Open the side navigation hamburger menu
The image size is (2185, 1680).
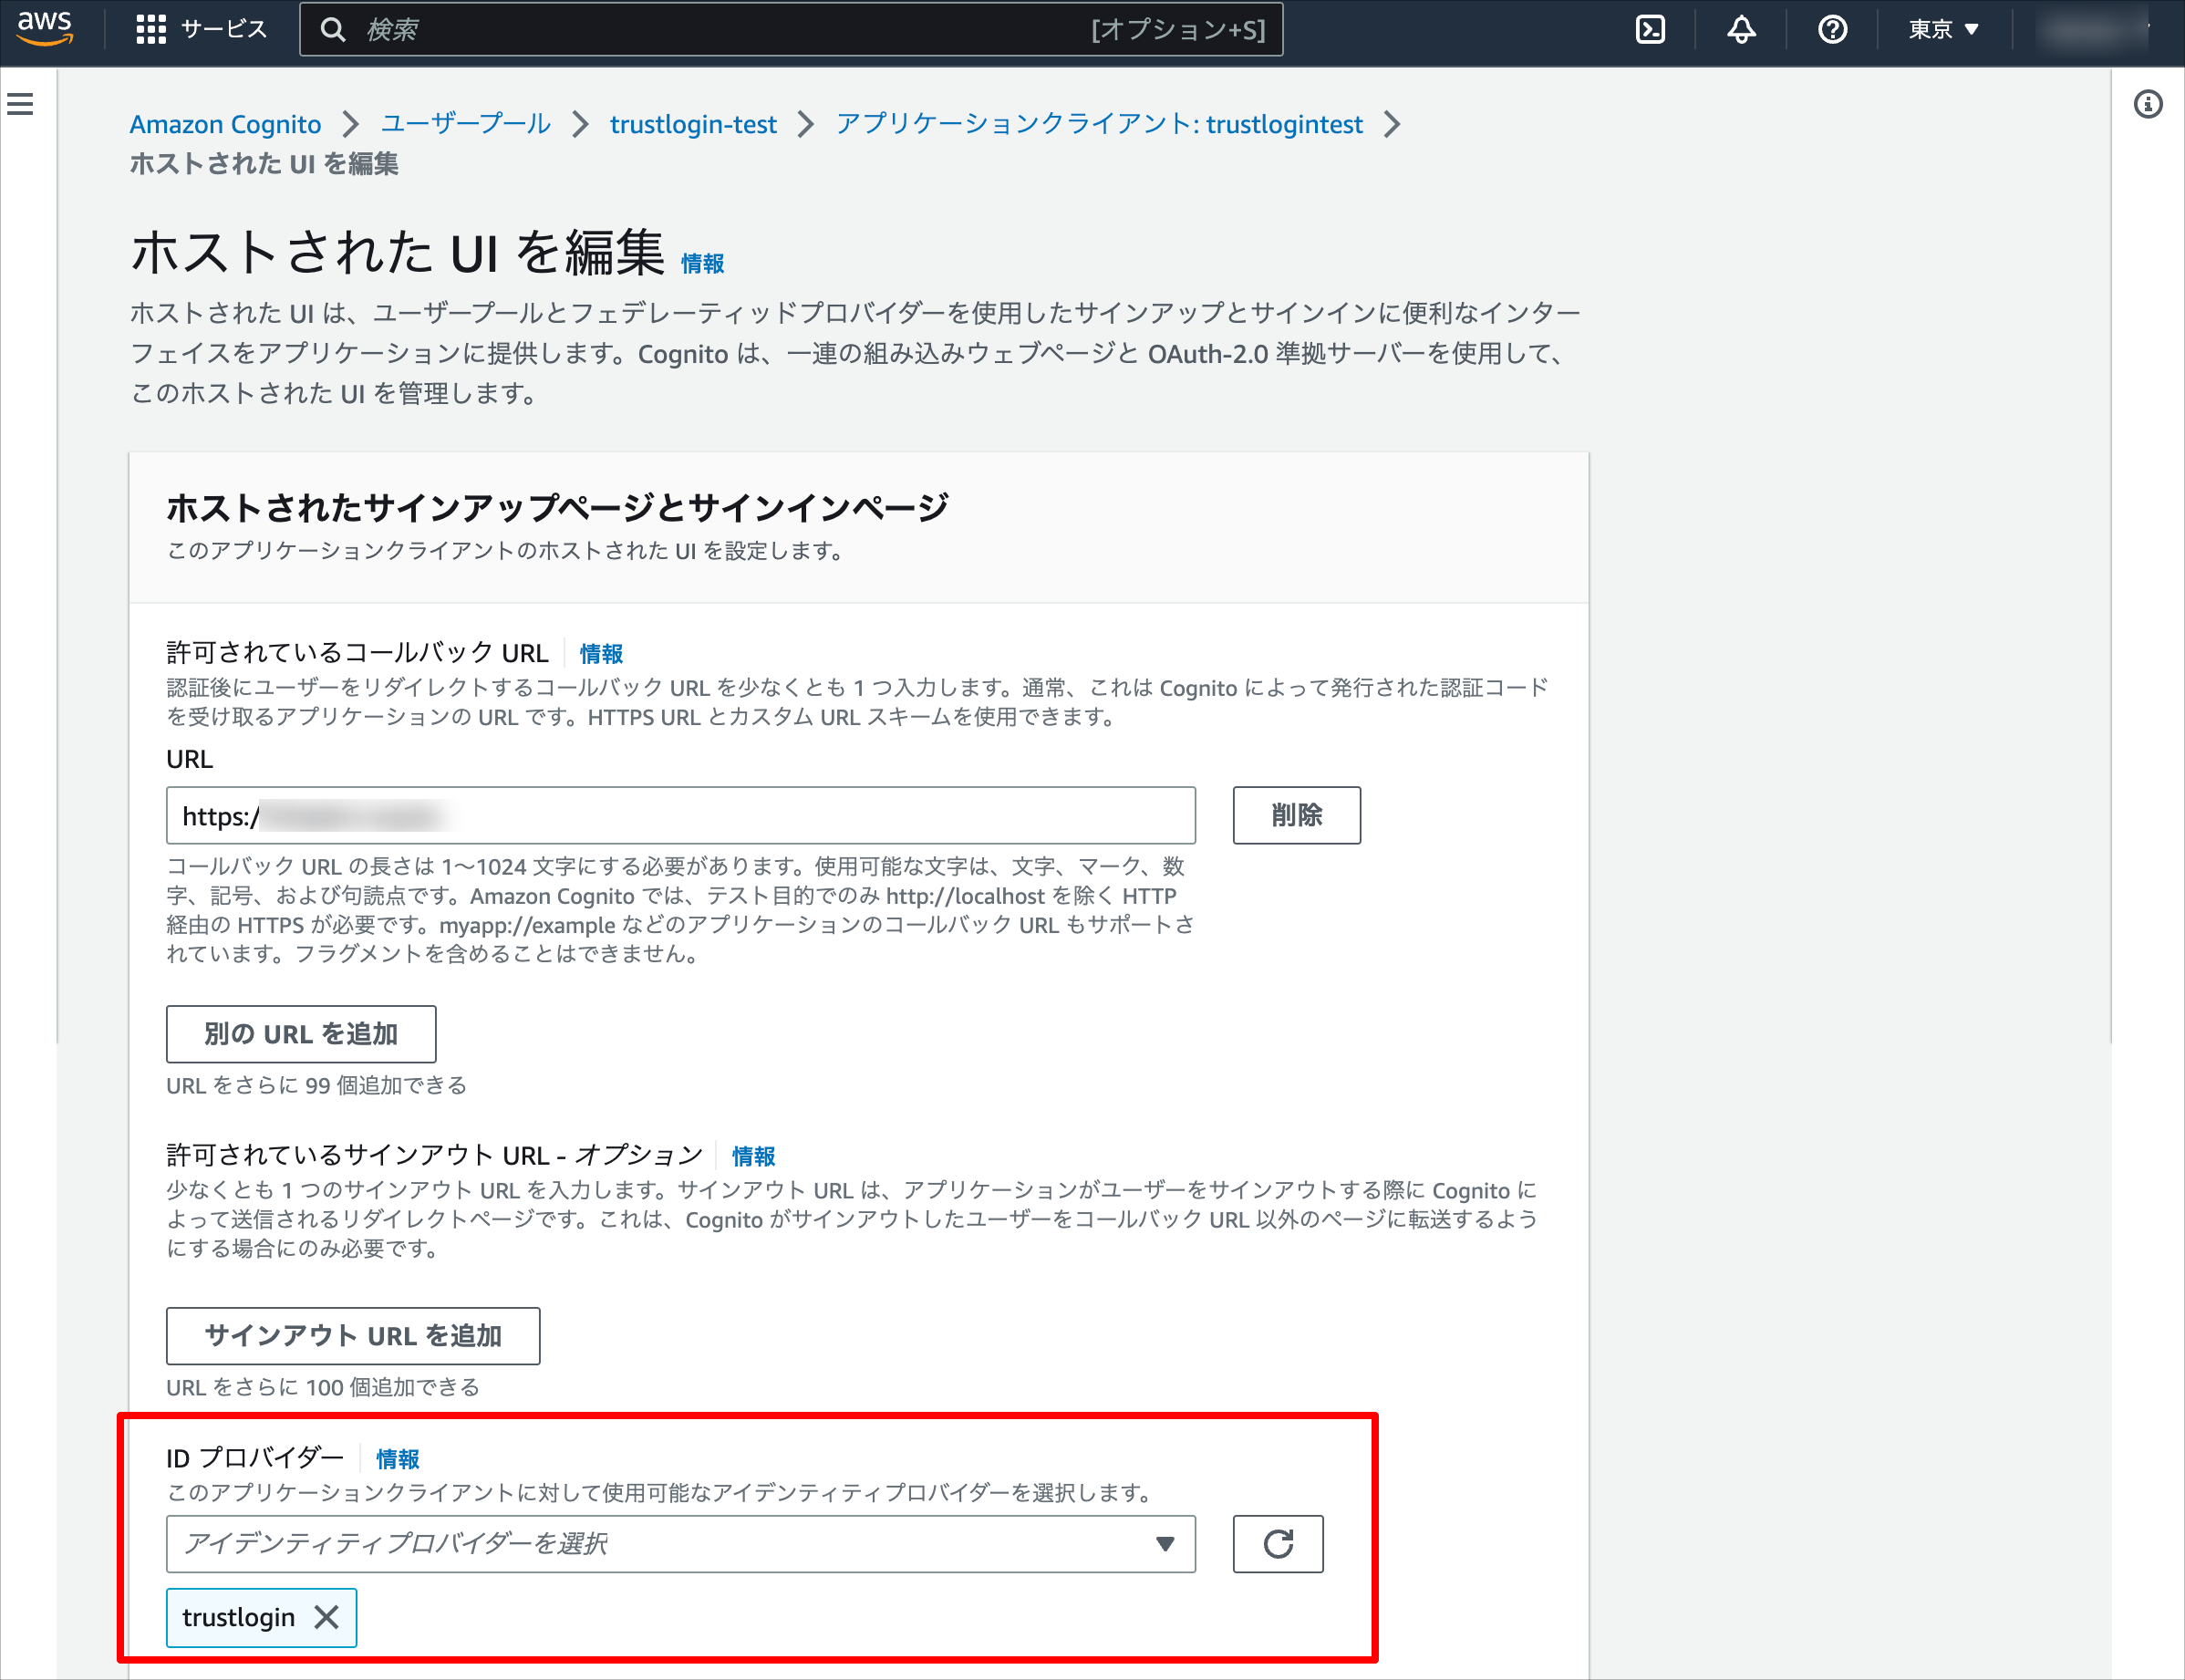pos(20,104)
